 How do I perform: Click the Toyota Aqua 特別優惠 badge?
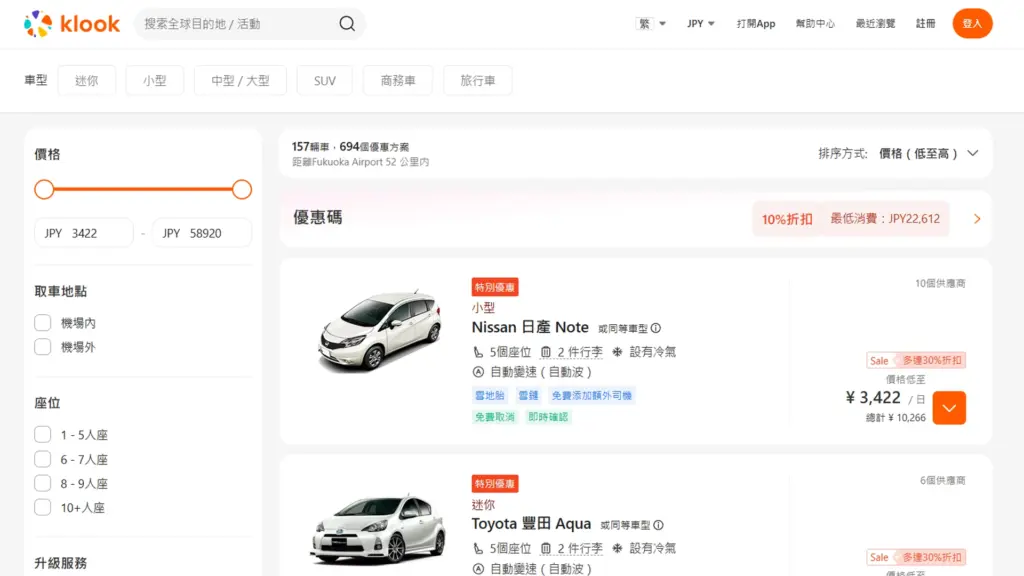(495, 484)
